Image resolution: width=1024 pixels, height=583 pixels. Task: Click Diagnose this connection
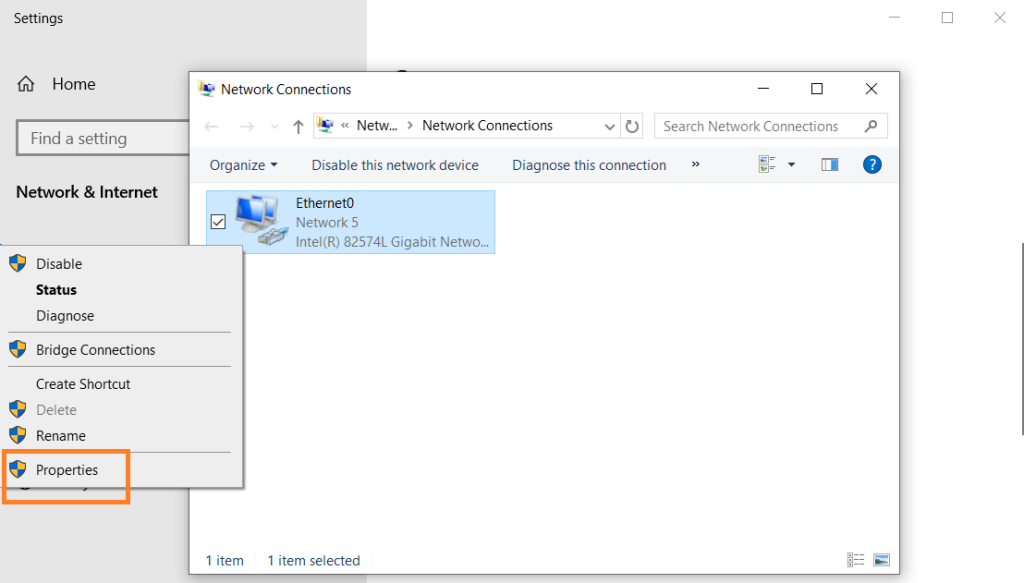pyautogui.click(x=589, y=165)
